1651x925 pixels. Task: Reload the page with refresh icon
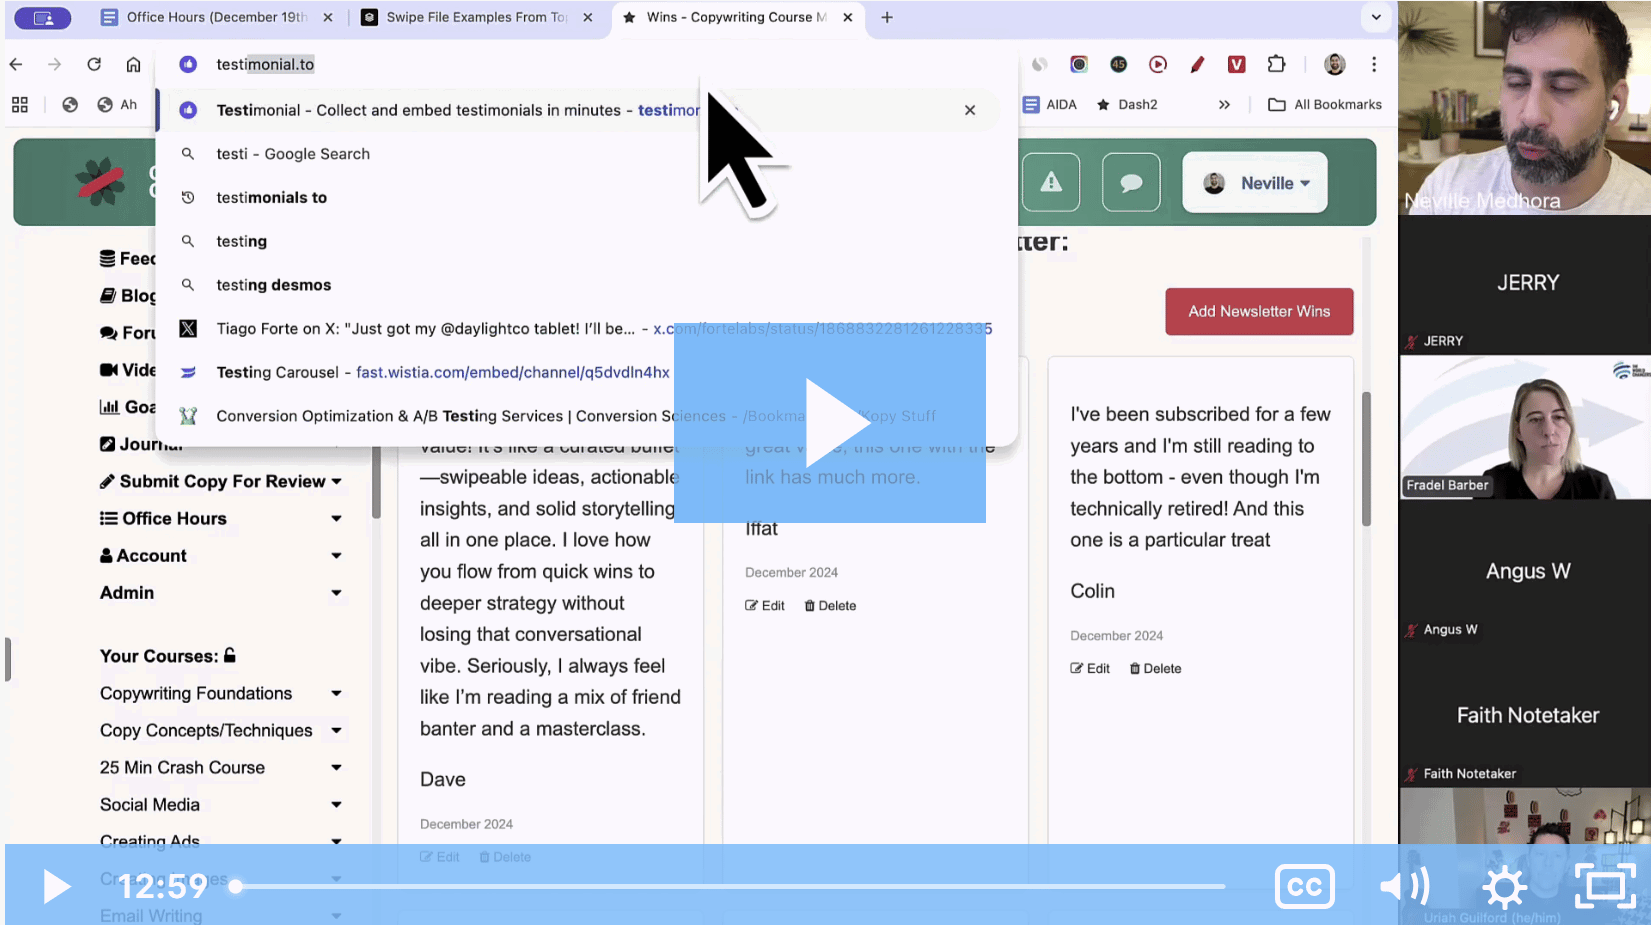94,64
